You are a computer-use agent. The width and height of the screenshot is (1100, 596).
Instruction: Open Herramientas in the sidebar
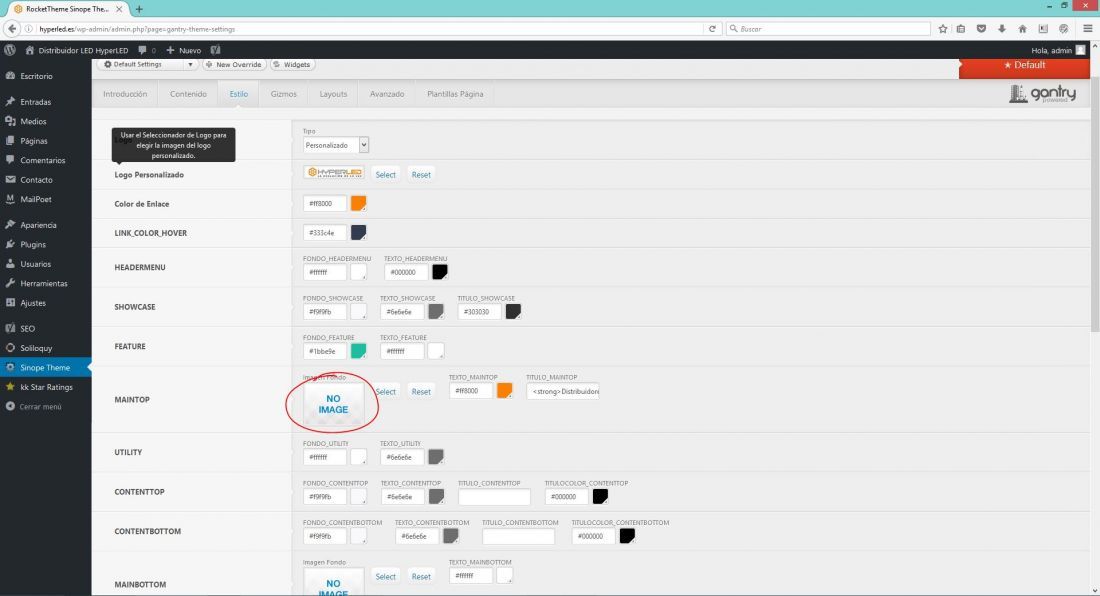[46, 284]
